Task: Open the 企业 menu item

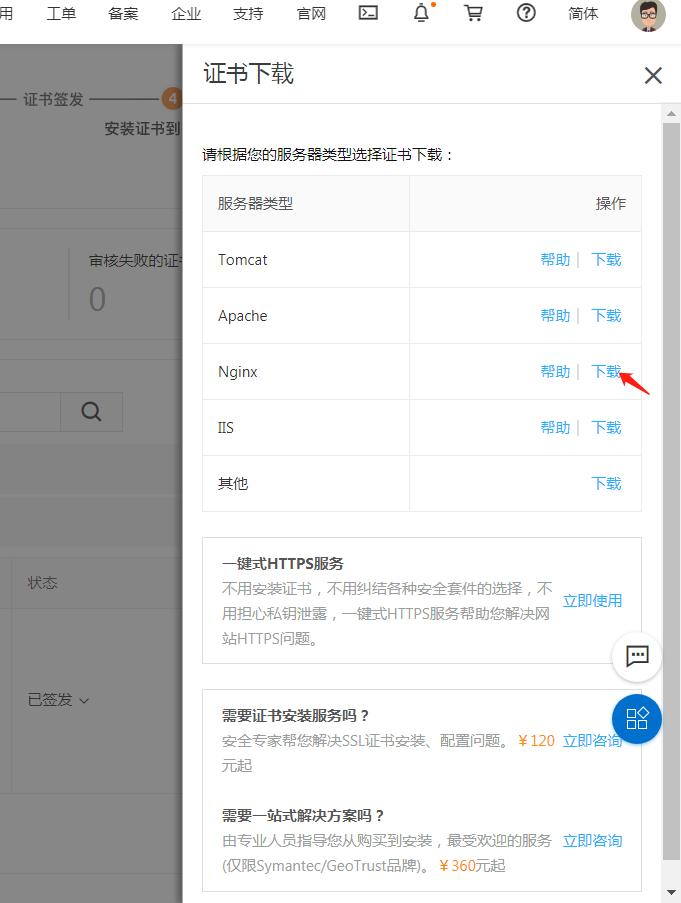Action: point(186,14)
